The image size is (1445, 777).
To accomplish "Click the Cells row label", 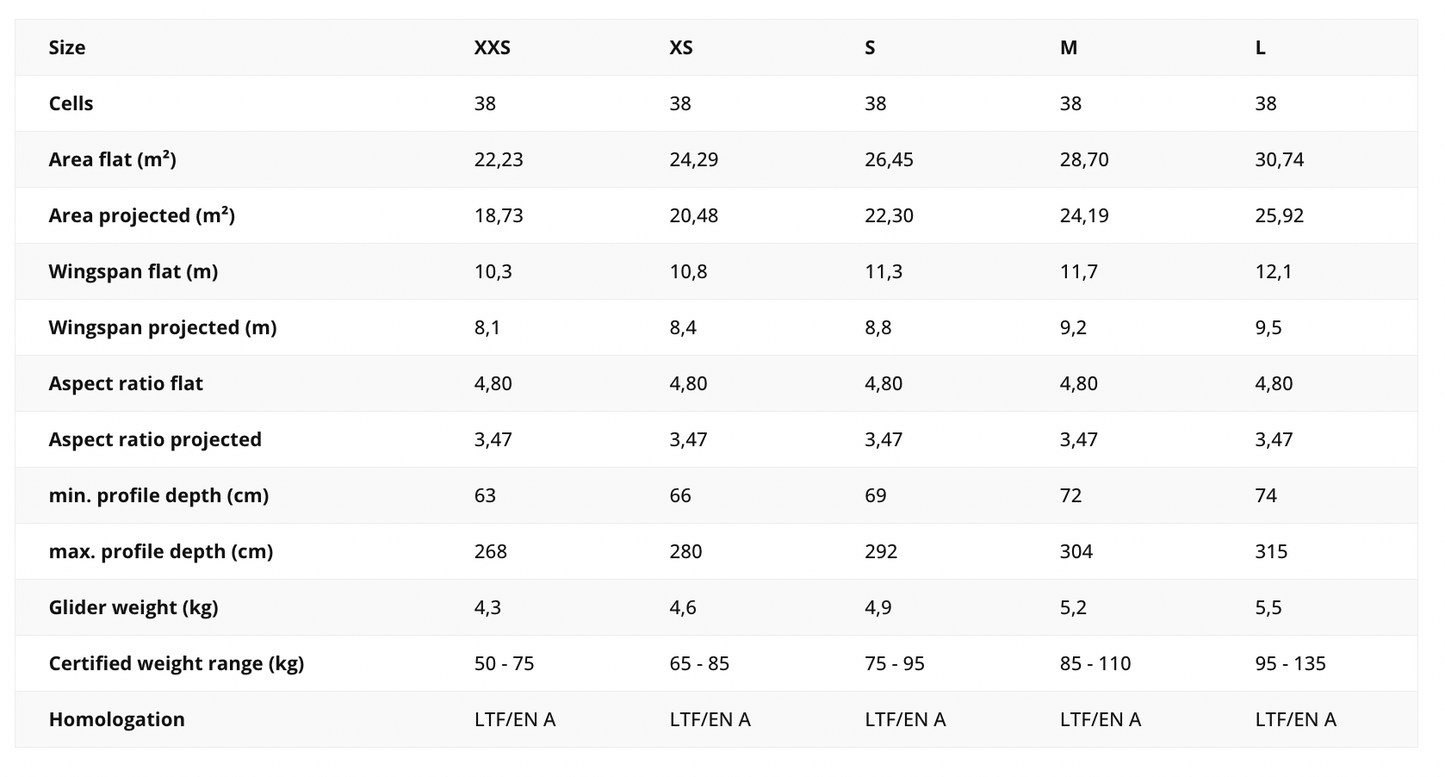I will [71, 104].
